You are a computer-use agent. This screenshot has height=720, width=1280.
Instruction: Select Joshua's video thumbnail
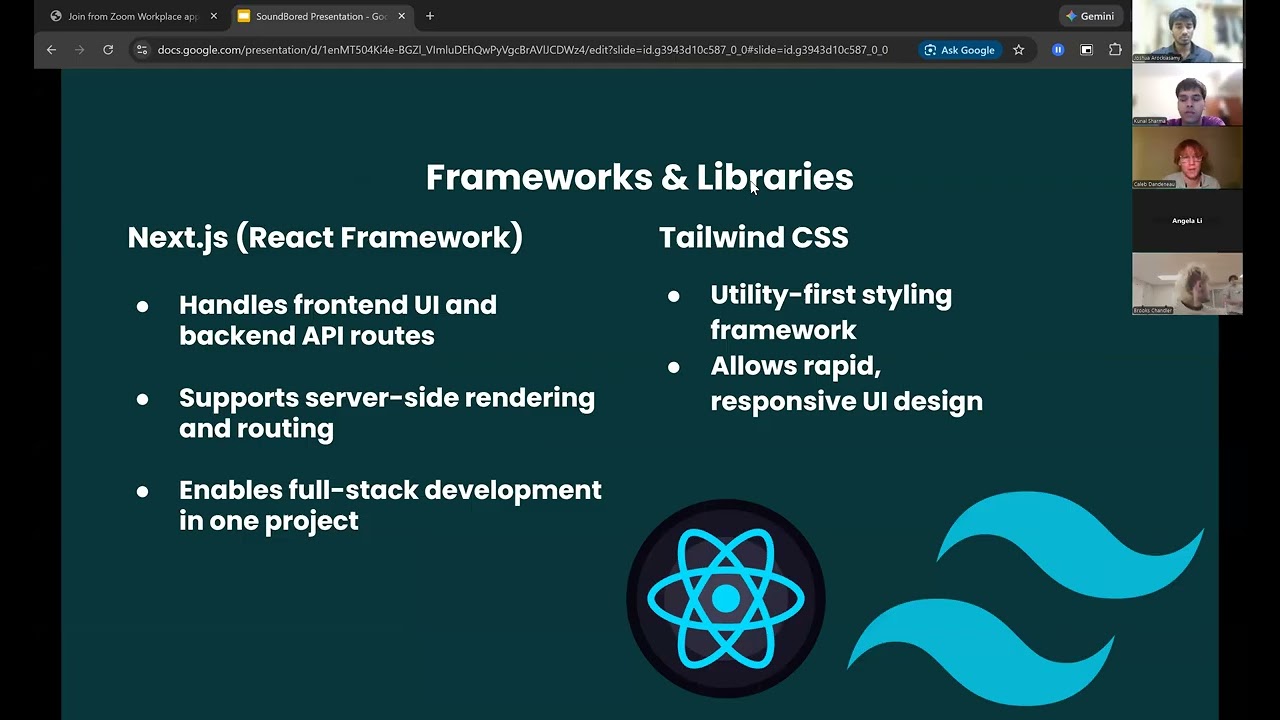[x=1187, y=31]
